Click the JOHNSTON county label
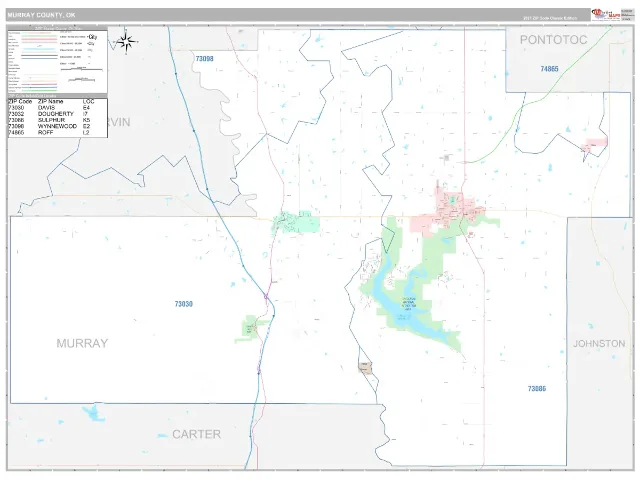 (599, 344)
